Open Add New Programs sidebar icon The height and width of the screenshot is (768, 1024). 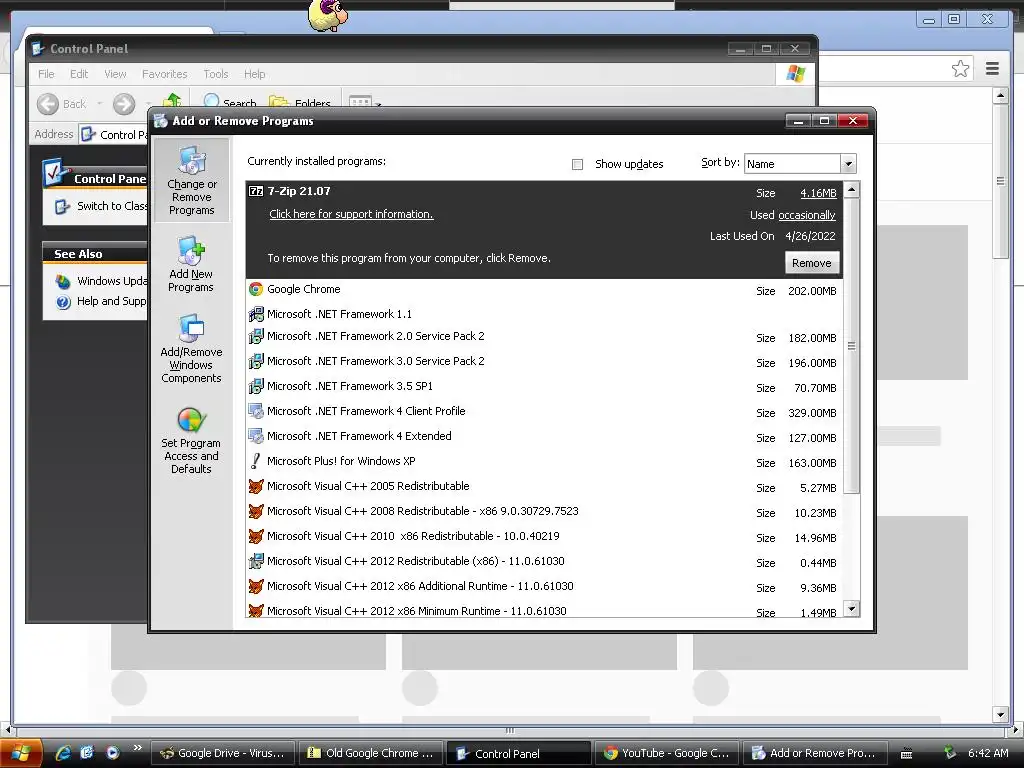pyautogui.click(x=191, y=264)
